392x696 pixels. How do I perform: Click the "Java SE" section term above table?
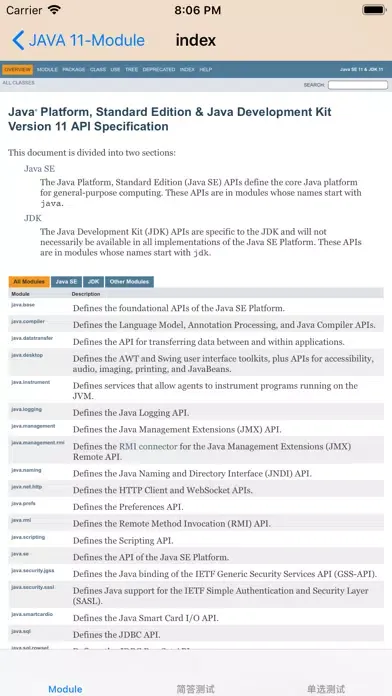tap(40, 169)
